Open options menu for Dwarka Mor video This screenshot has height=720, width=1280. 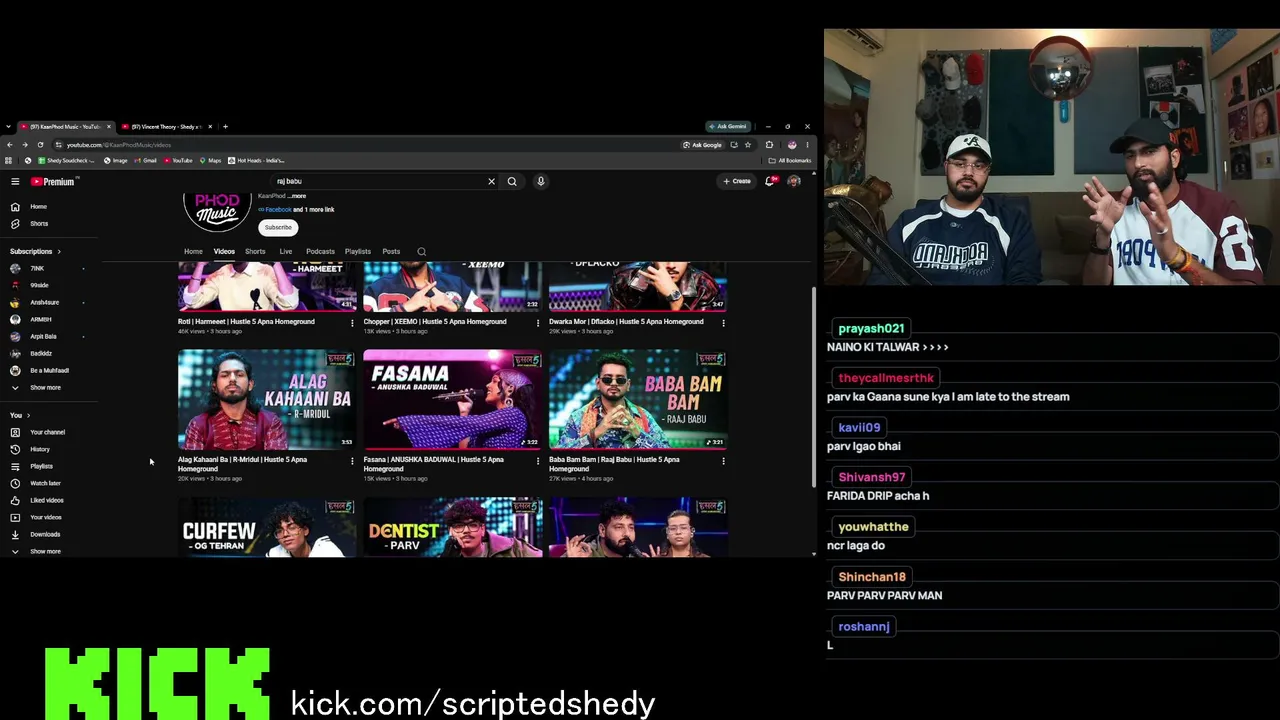(723, 323)
